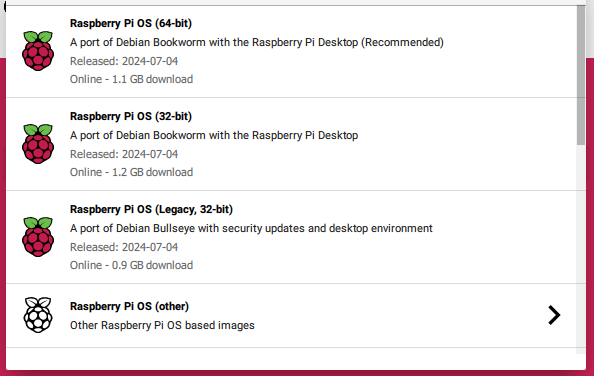The height and width of the screenshot is (376, 594).
Task: Click the raspberry logo beside the Legacy 32-bit entry
Action: (x=38, y=237)
